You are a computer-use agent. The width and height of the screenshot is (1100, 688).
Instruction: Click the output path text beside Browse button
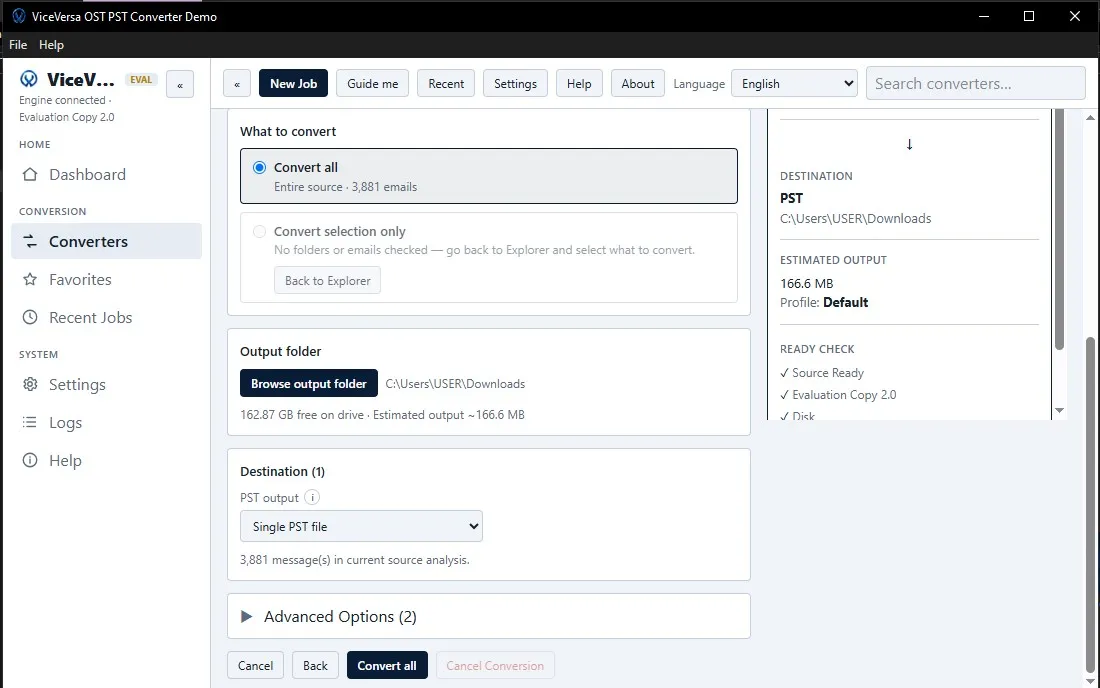pos(455,384)
